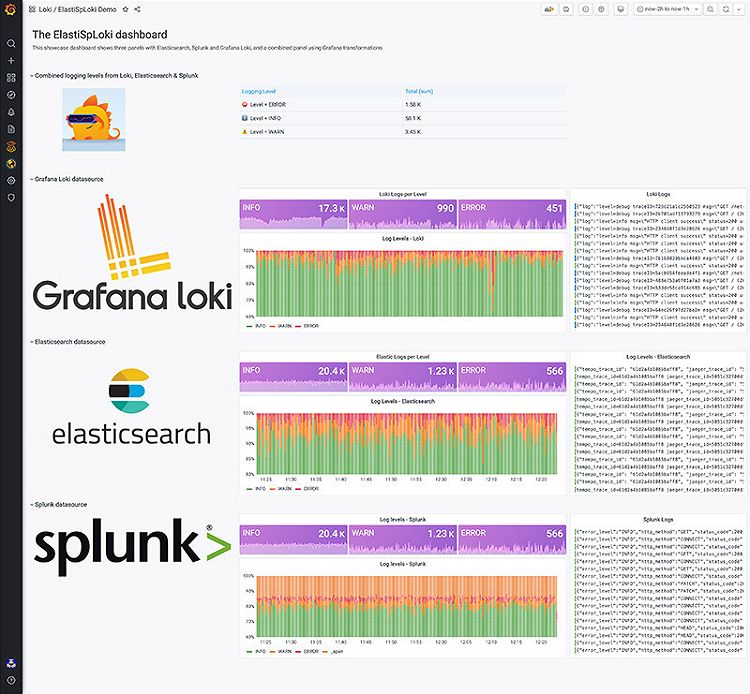Click the sunglasses mascot image
The width and height of the screenshot is (750, 694).
94,120
